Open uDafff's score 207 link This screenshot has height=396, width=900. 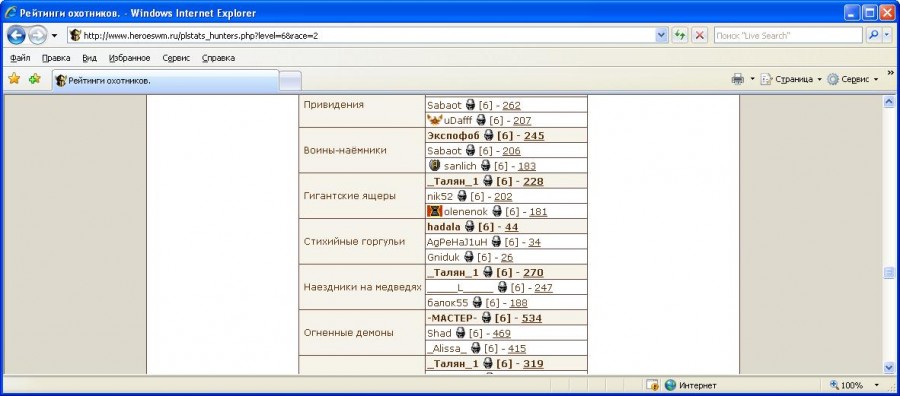coord(522,121)
